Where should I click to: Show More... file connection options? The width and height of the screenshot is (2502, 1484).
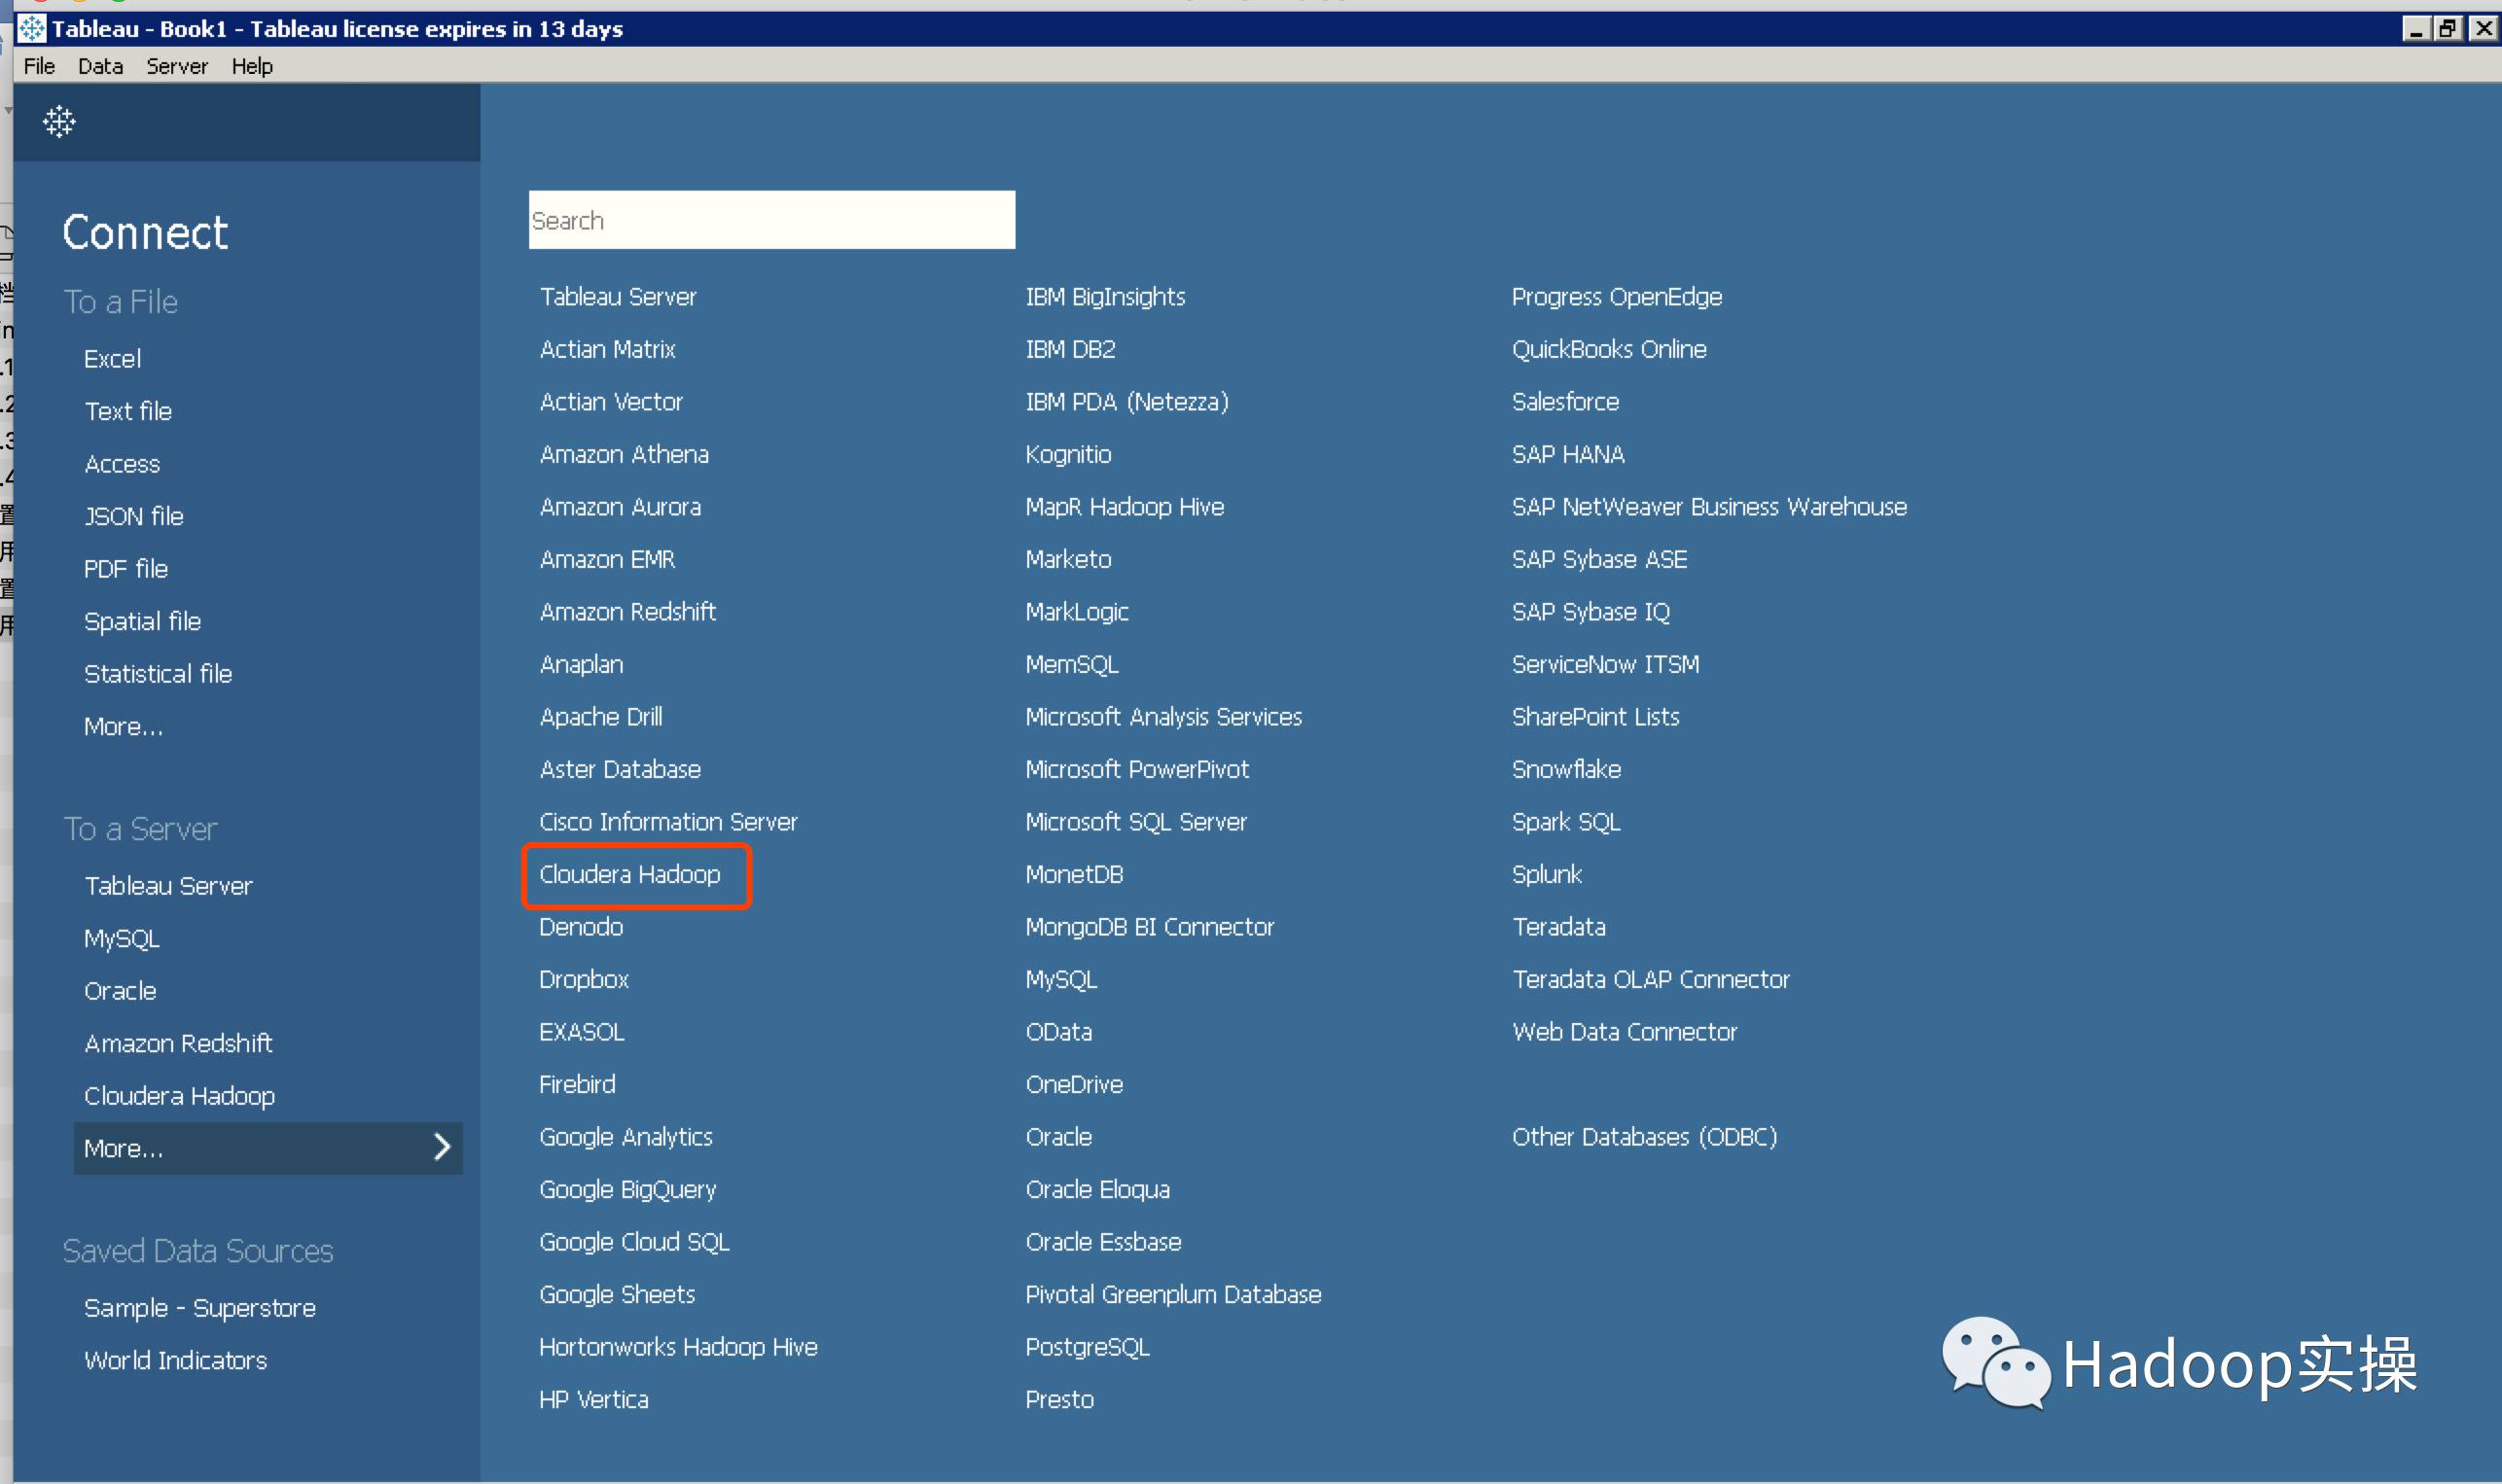[x=124, y=727]
